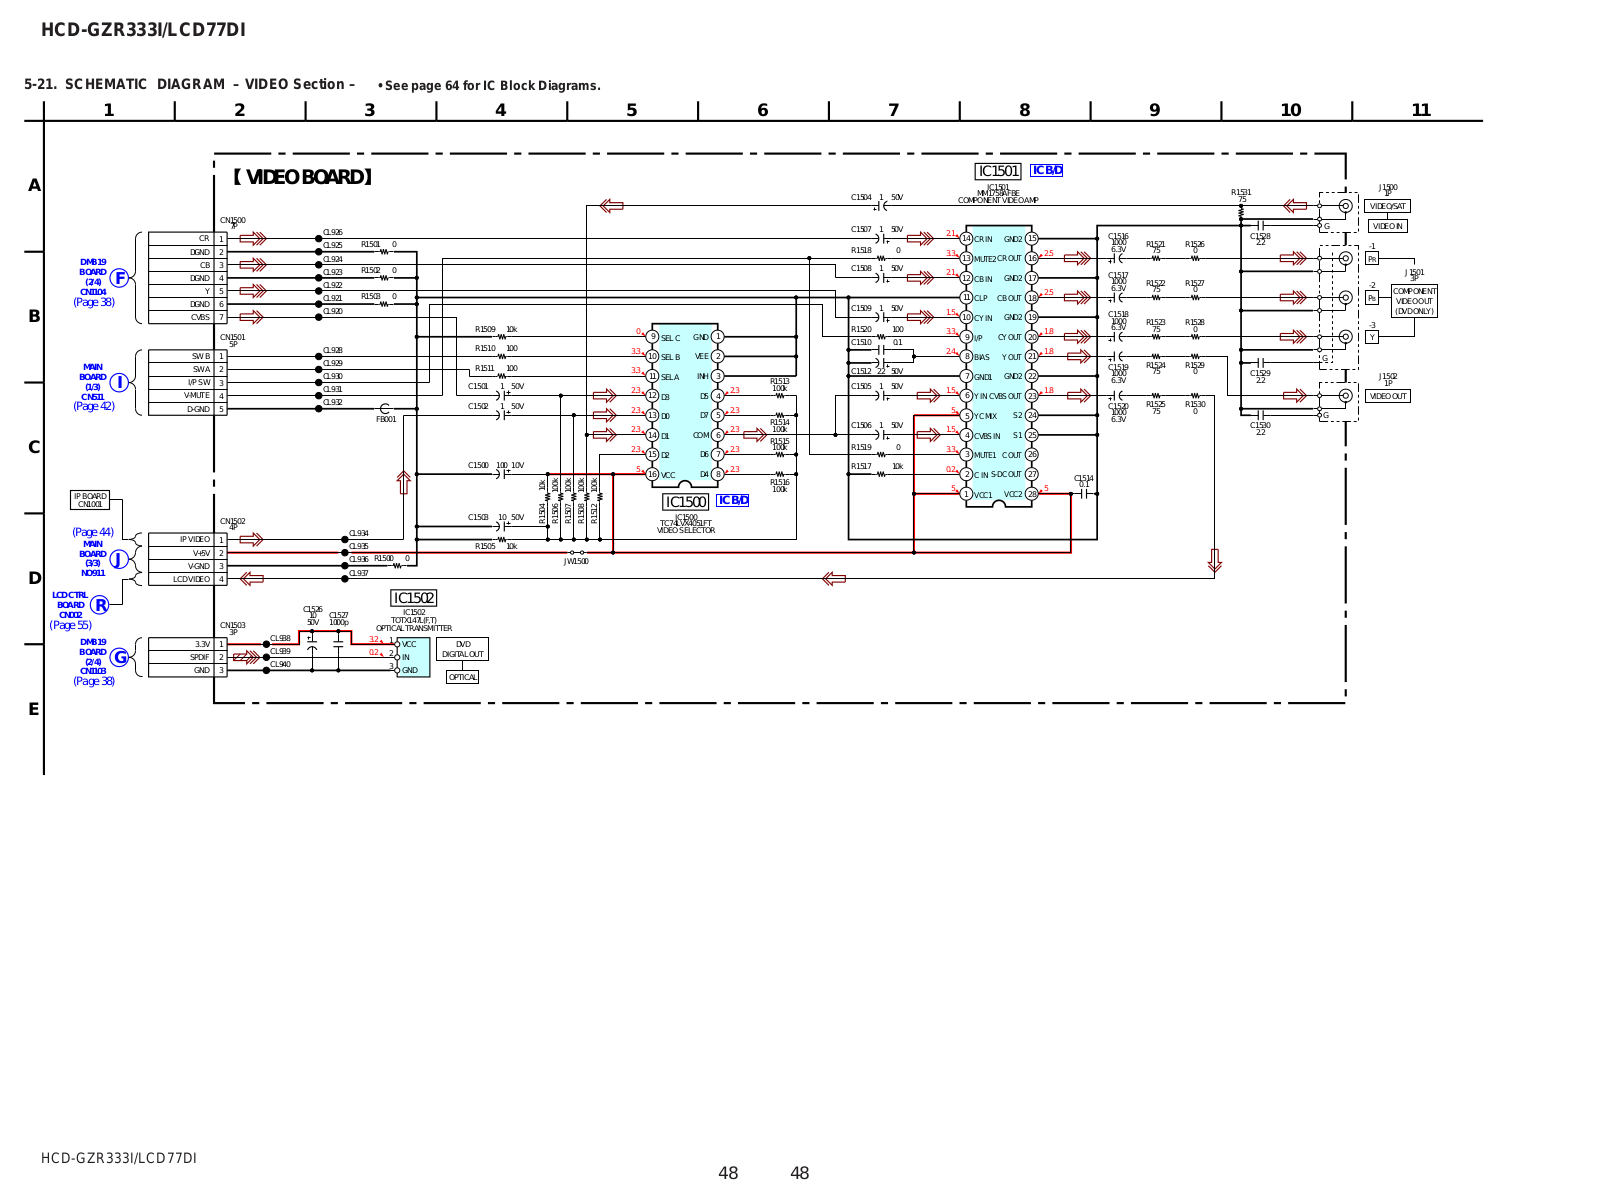Click the circled J main board marker
Viewport: 1601px width, 1204px height.
point(120,559)
